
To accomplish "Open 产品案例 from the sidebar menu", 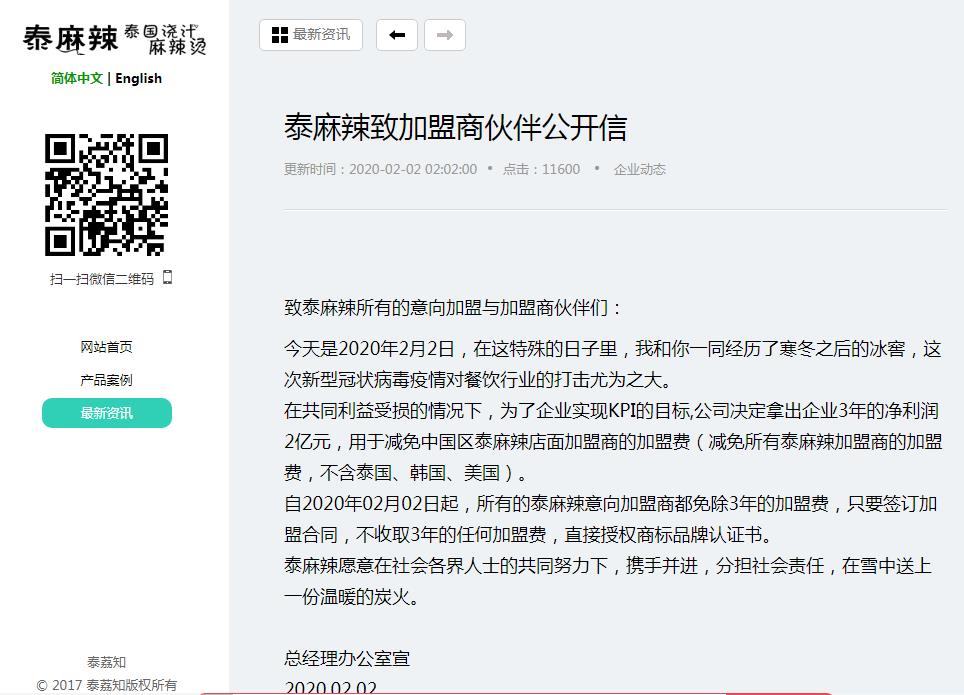I will [x=106, y=380].
